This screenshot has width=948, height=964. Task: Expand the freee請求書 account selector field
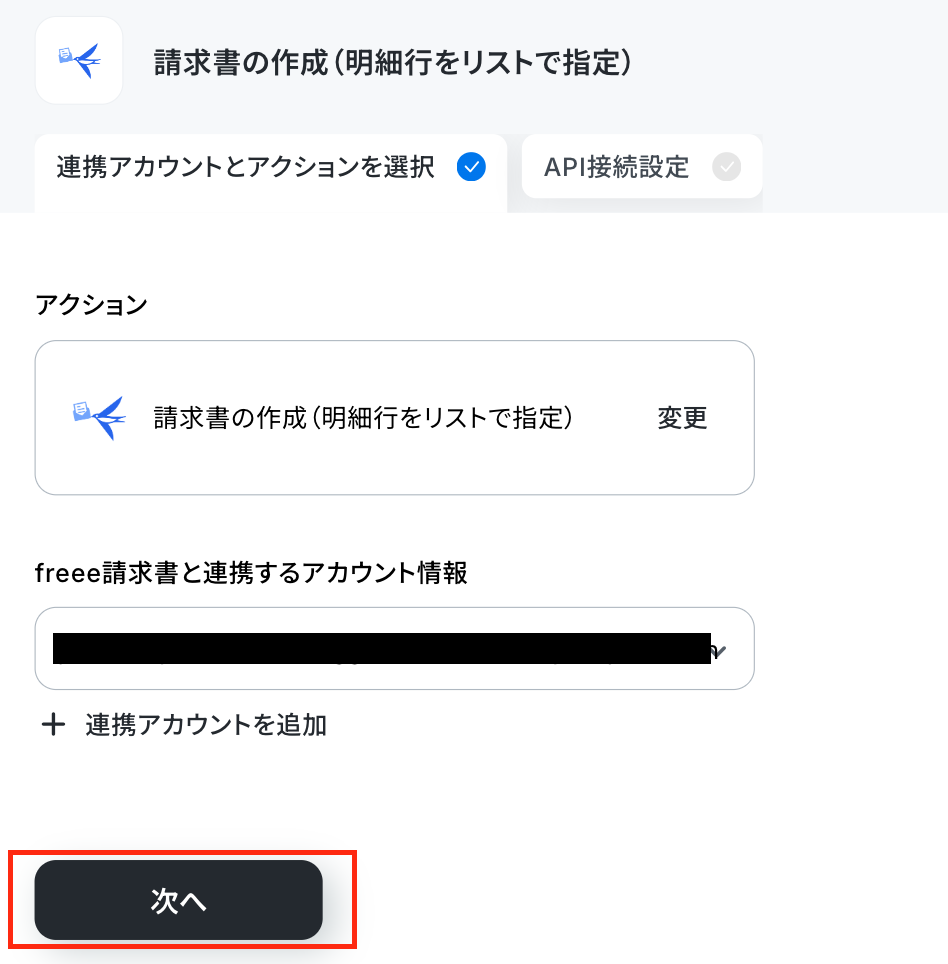point(395,649)
